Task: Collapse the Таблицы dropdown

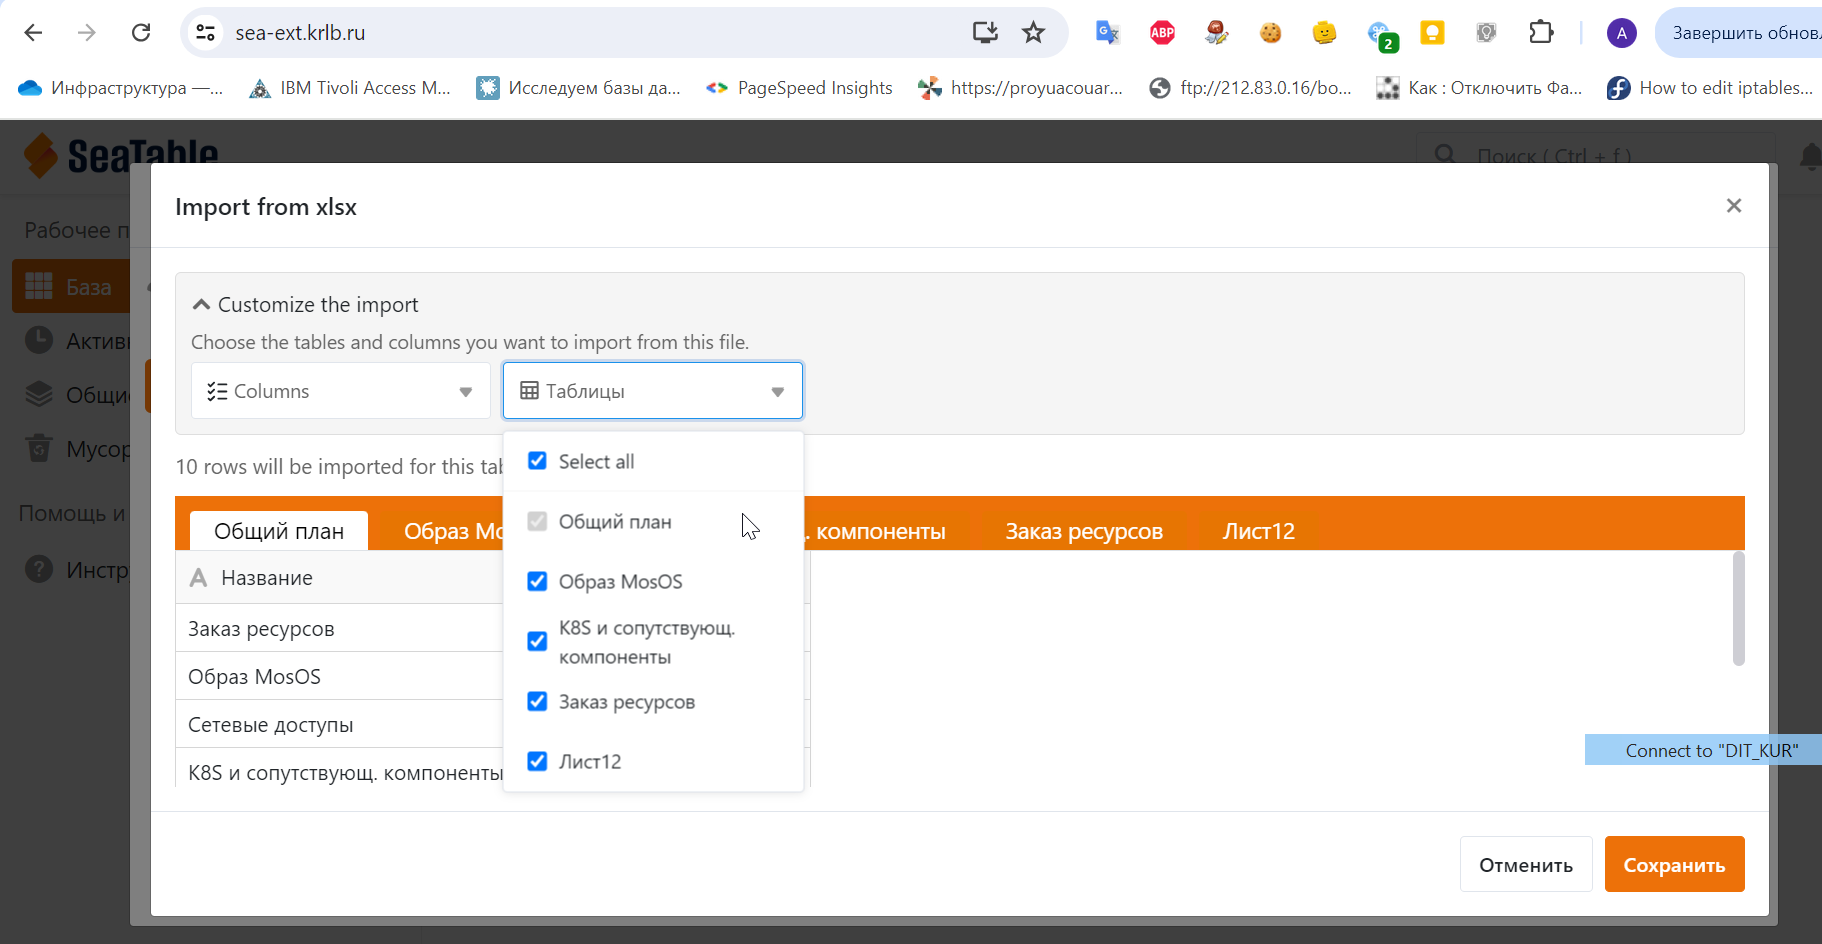Action: tap(652, 391)
